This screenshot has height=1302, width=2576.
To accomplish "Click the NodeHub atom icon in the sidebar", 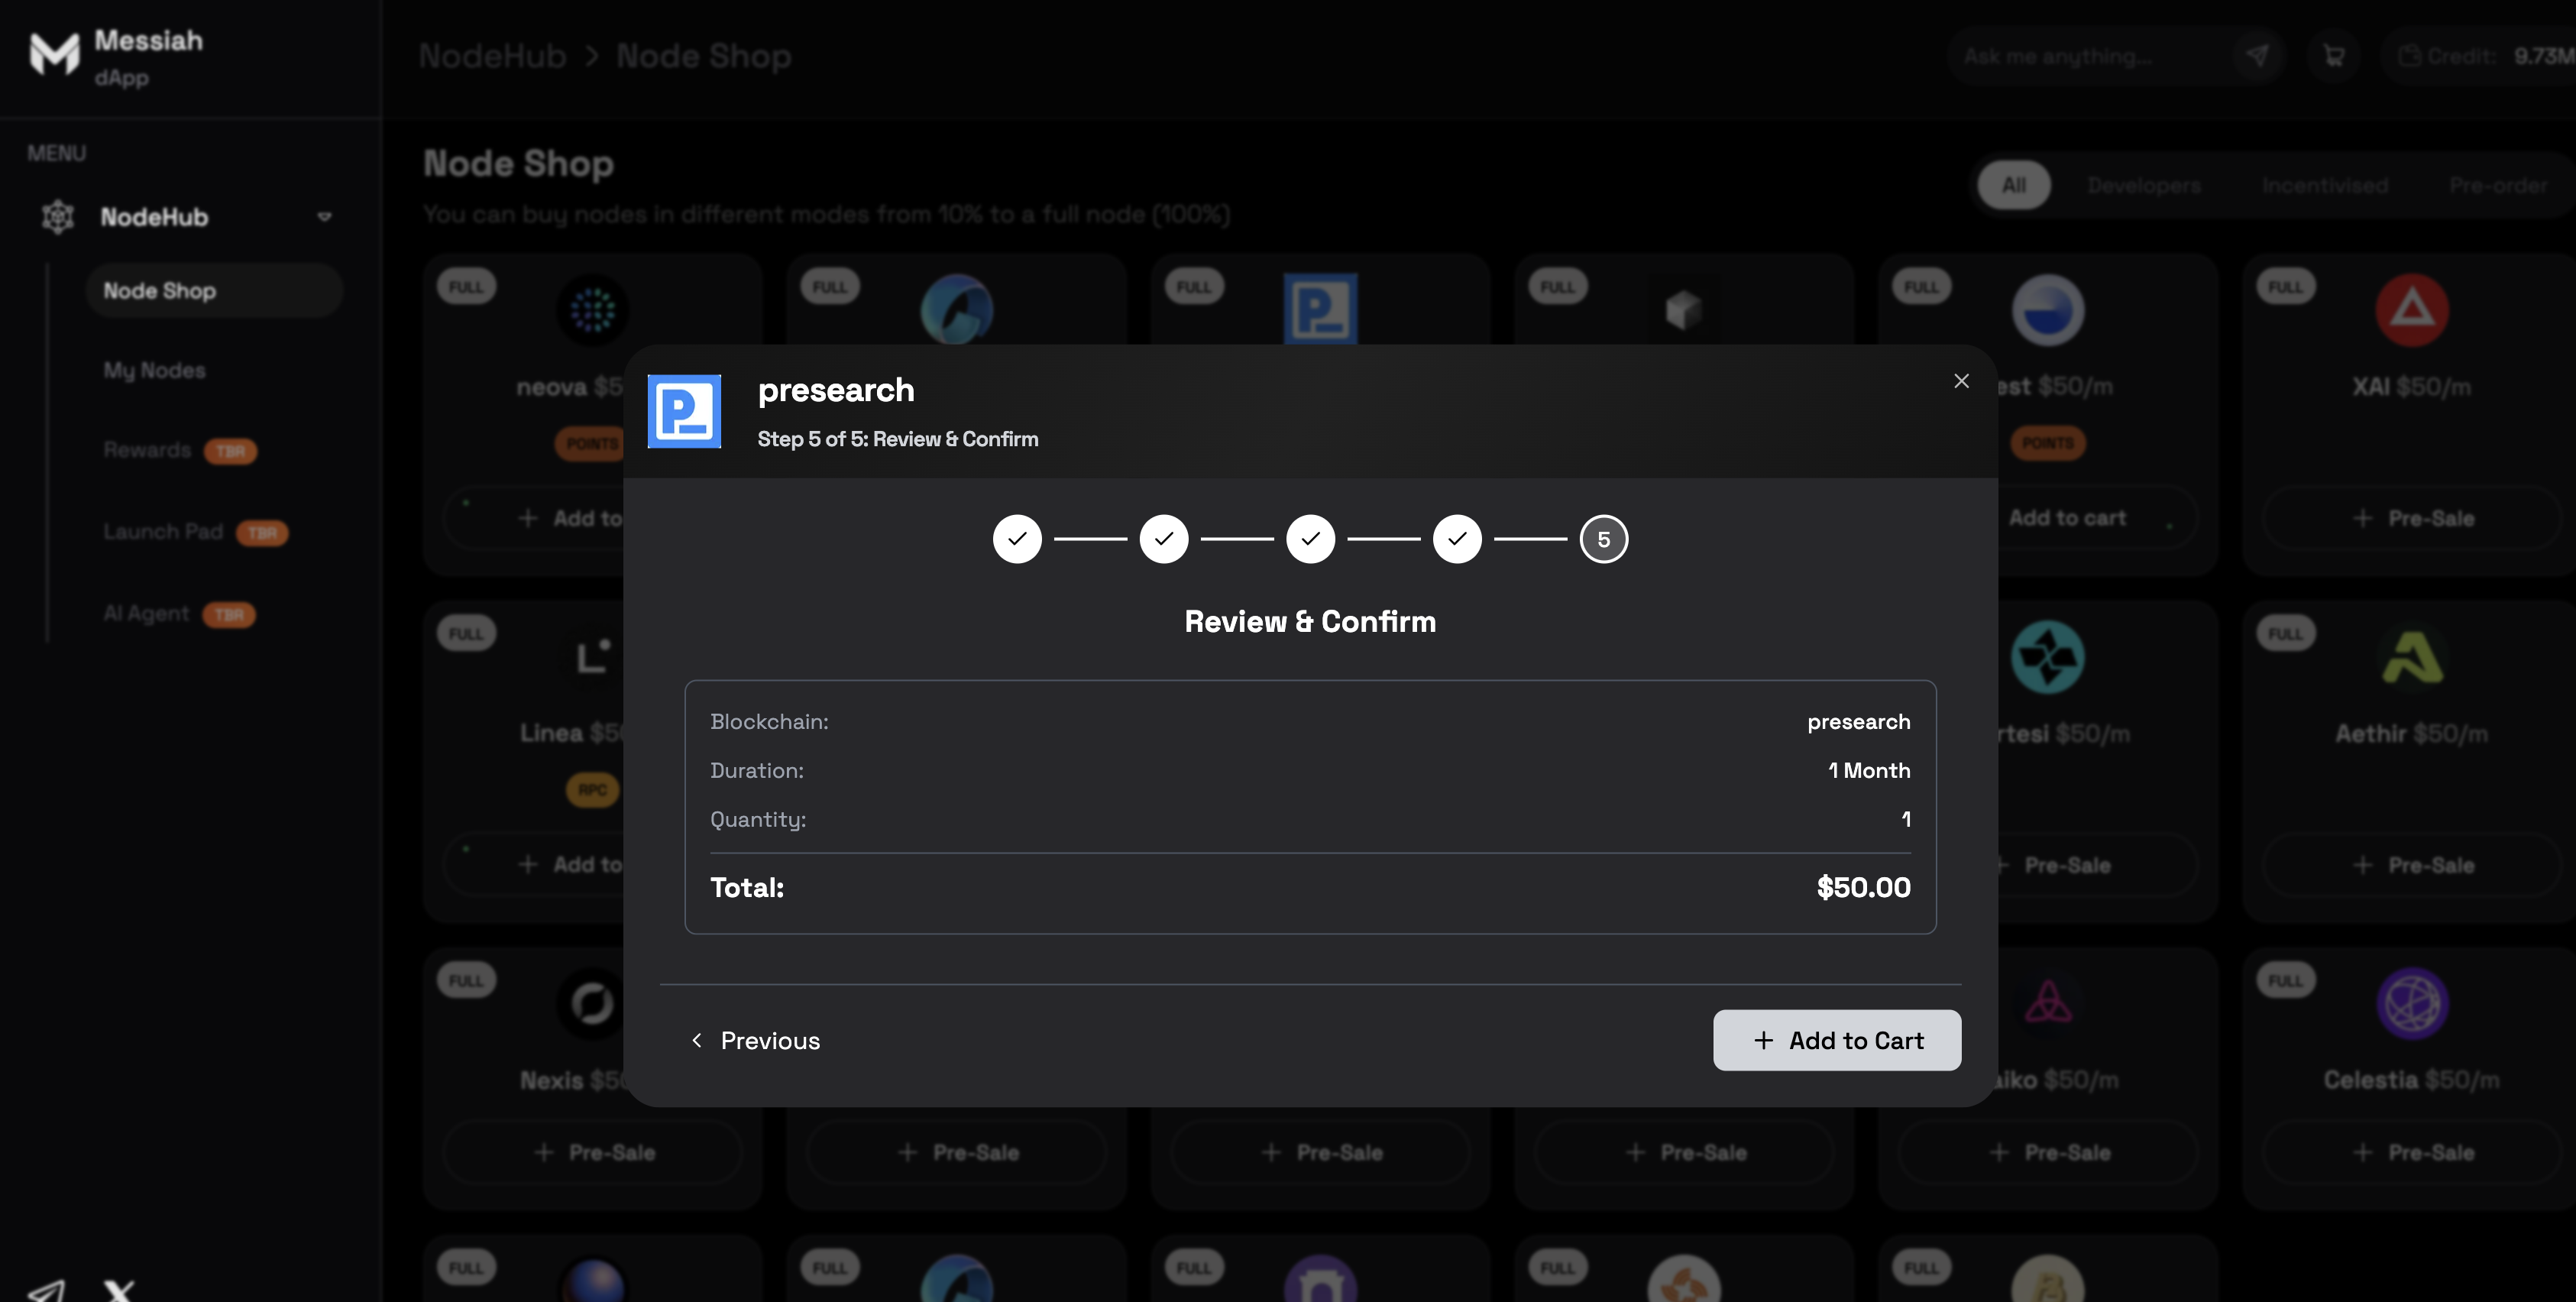I will [58, 216].
